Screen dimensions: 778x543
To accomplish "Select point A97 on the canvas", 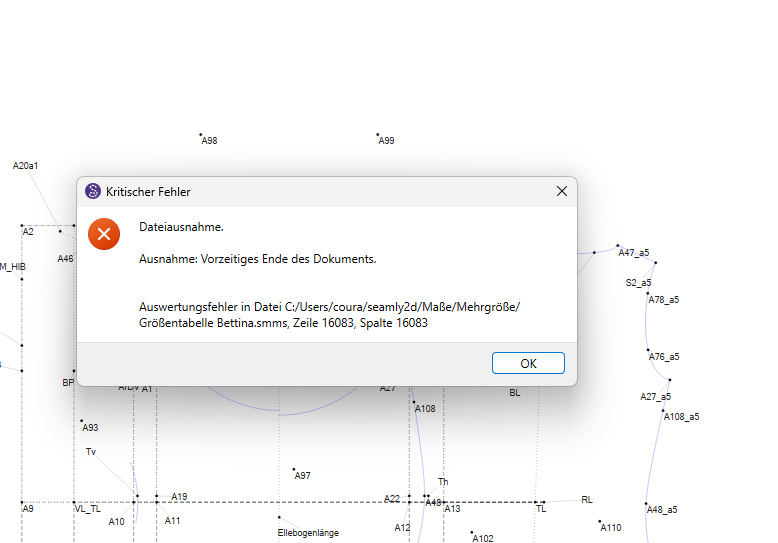I will point(293,469).
